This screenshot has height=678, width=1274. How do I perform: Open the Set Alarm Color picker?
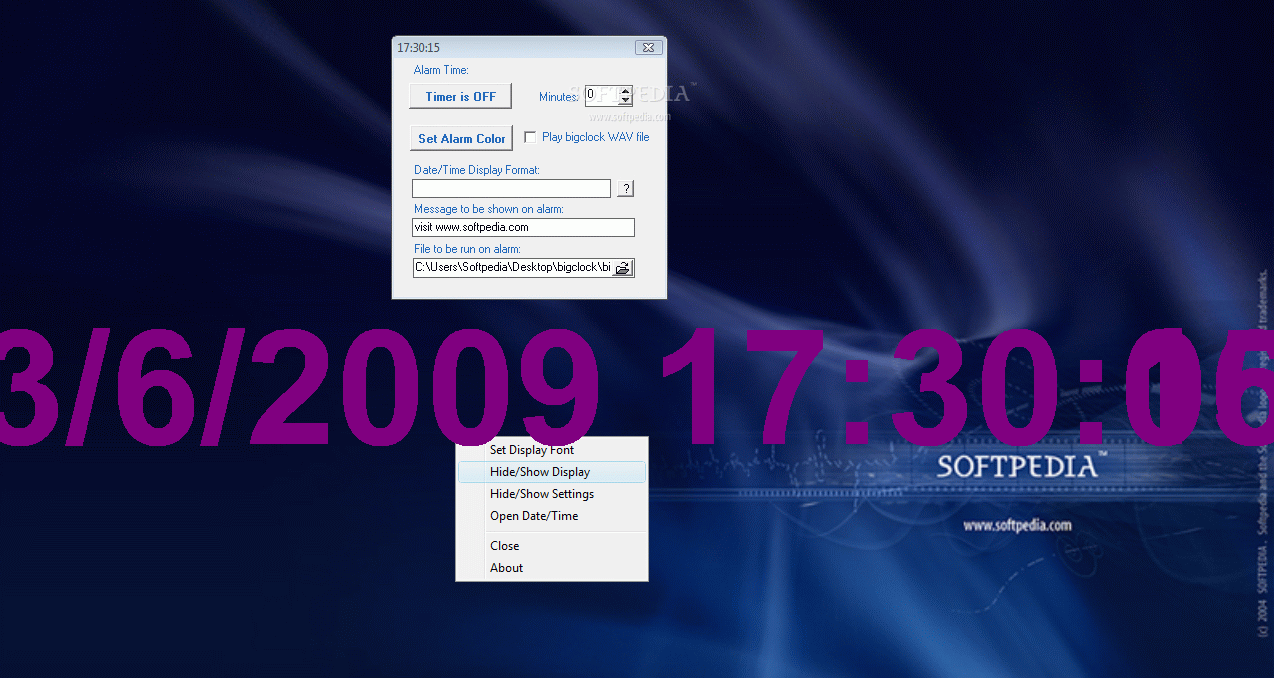click(x=461, y=138)
